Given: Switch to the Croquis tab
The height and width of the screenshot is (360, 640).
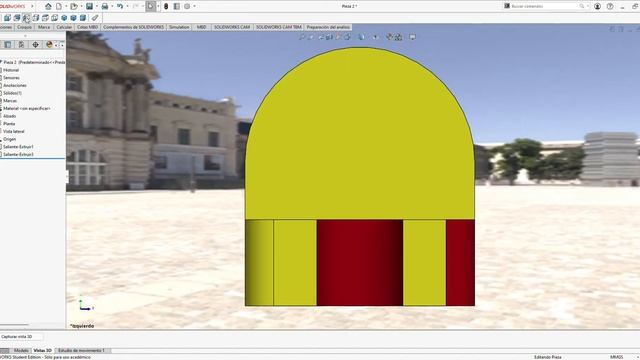Looking at the screenshot, I should click(24, 27).
